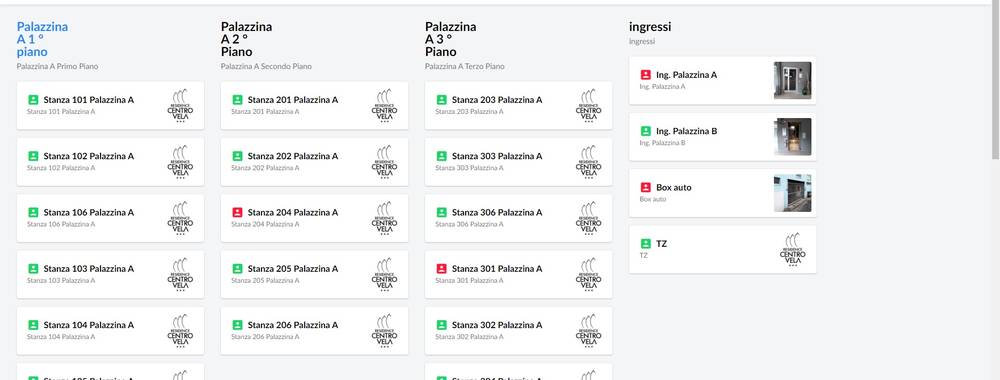Open the Stanza 302 Palazzina A card

(x=518, y=331)
